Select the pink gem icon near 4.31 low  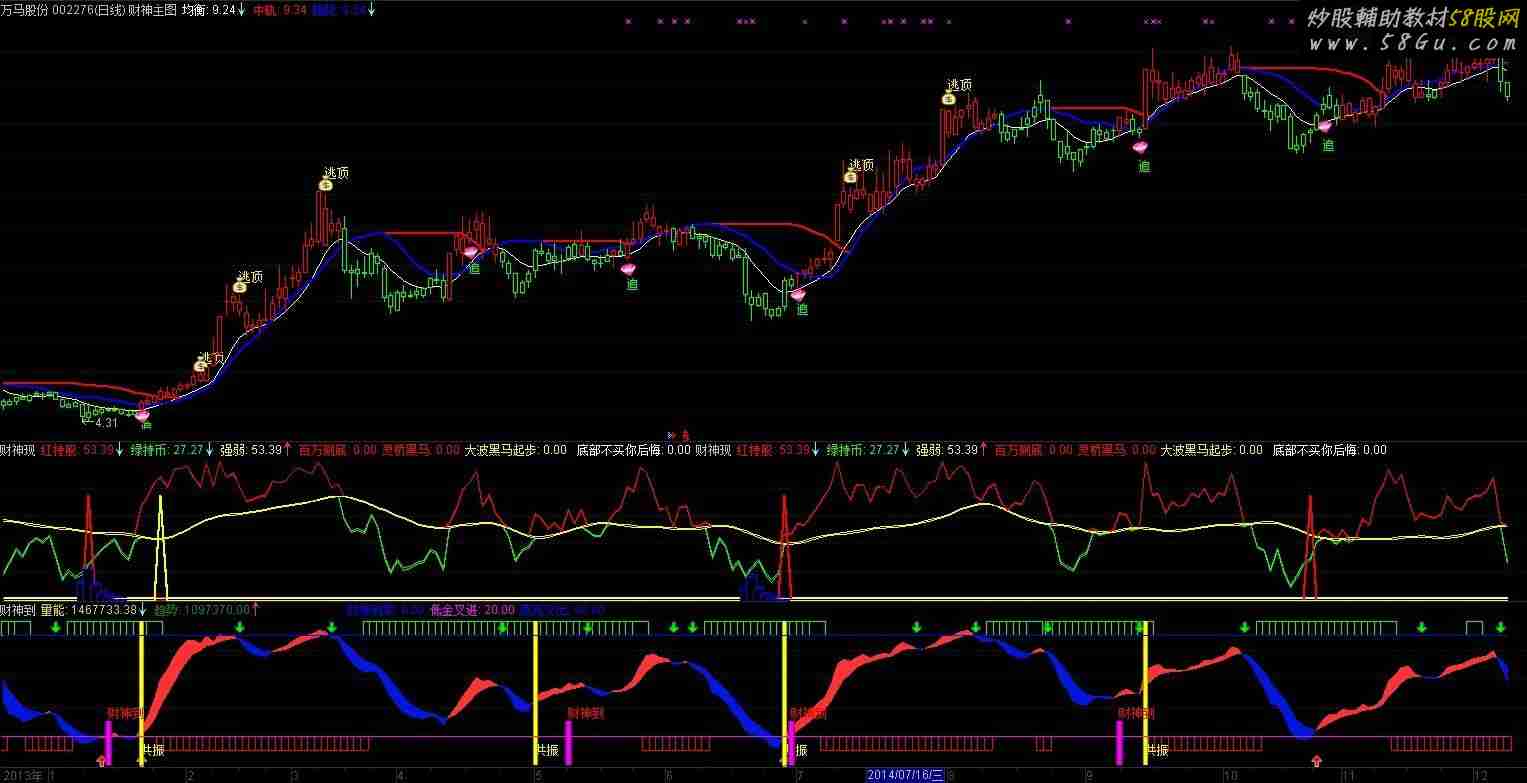[142, 414]
